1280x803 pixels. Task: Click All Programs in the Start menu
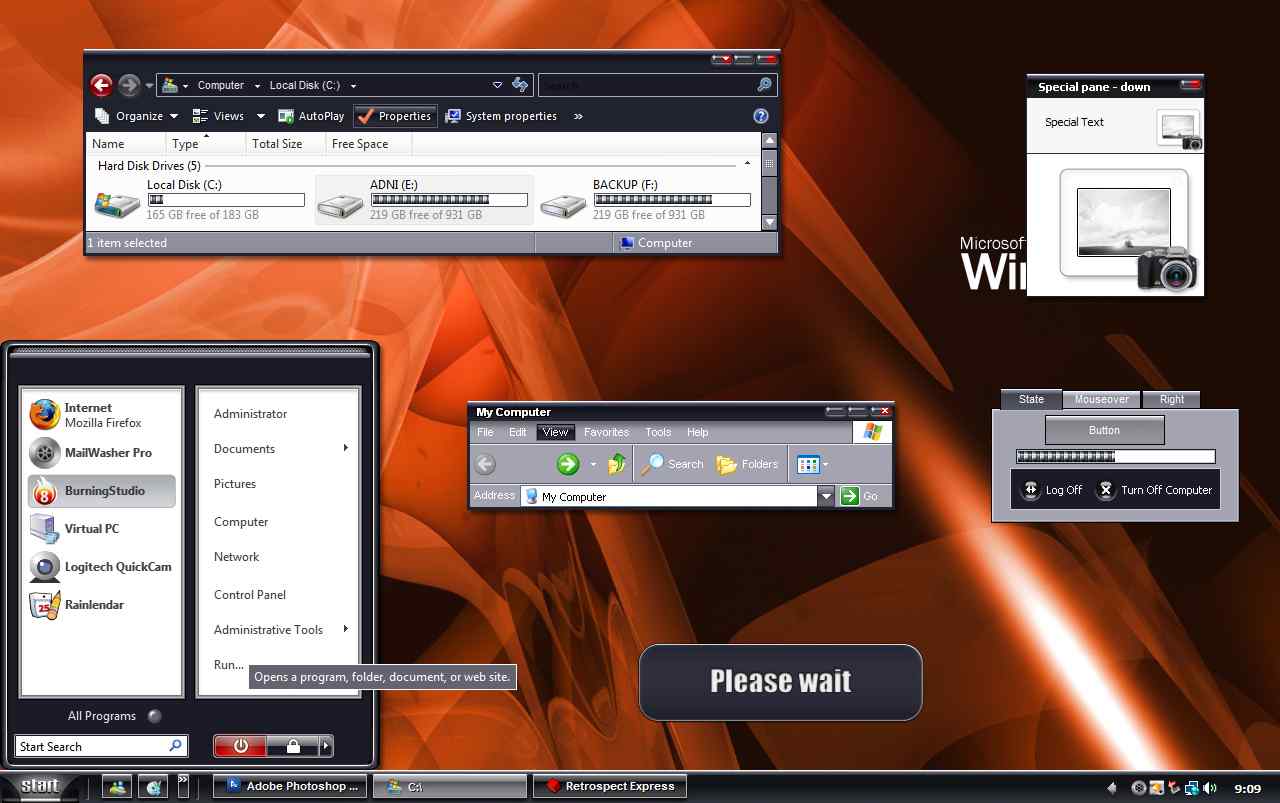coord(102,716)
